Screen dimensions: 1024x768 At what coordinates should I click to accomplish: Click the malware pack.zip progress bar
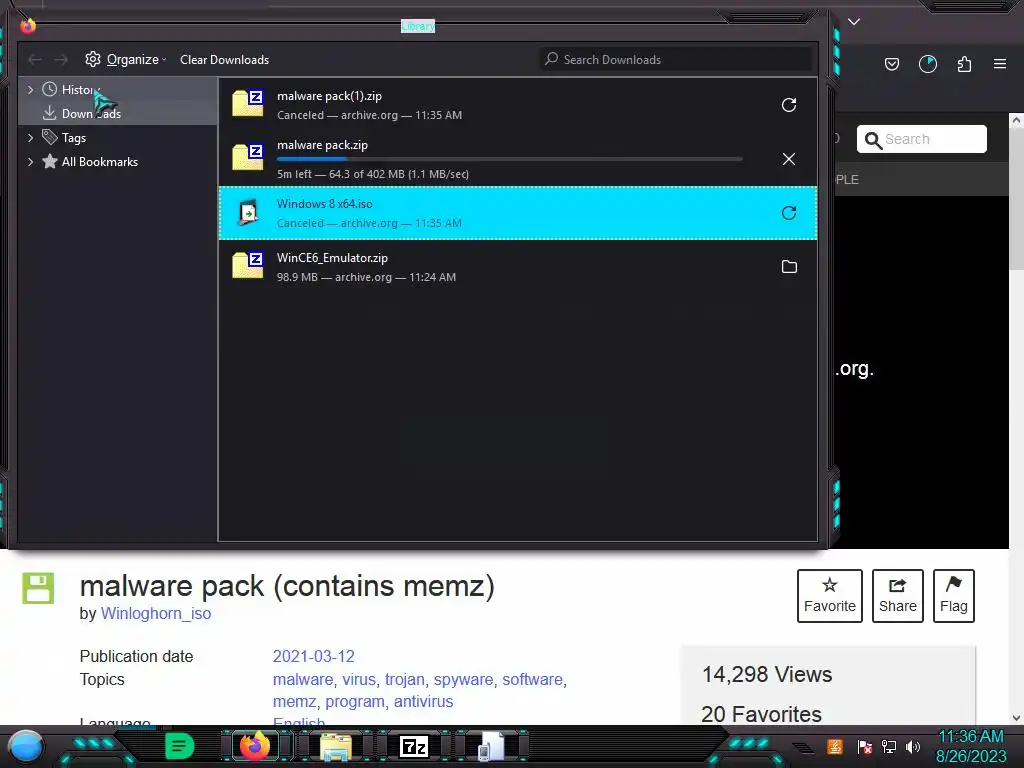click(509, 159)
